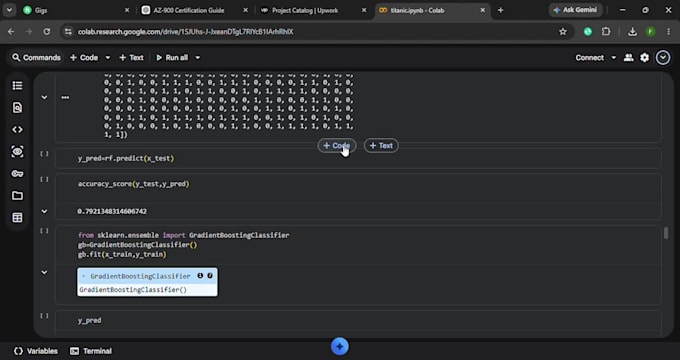This screenshot has height=360, width=680.
Task: Open the Share people icon
Action: click(x=628, y=57)
